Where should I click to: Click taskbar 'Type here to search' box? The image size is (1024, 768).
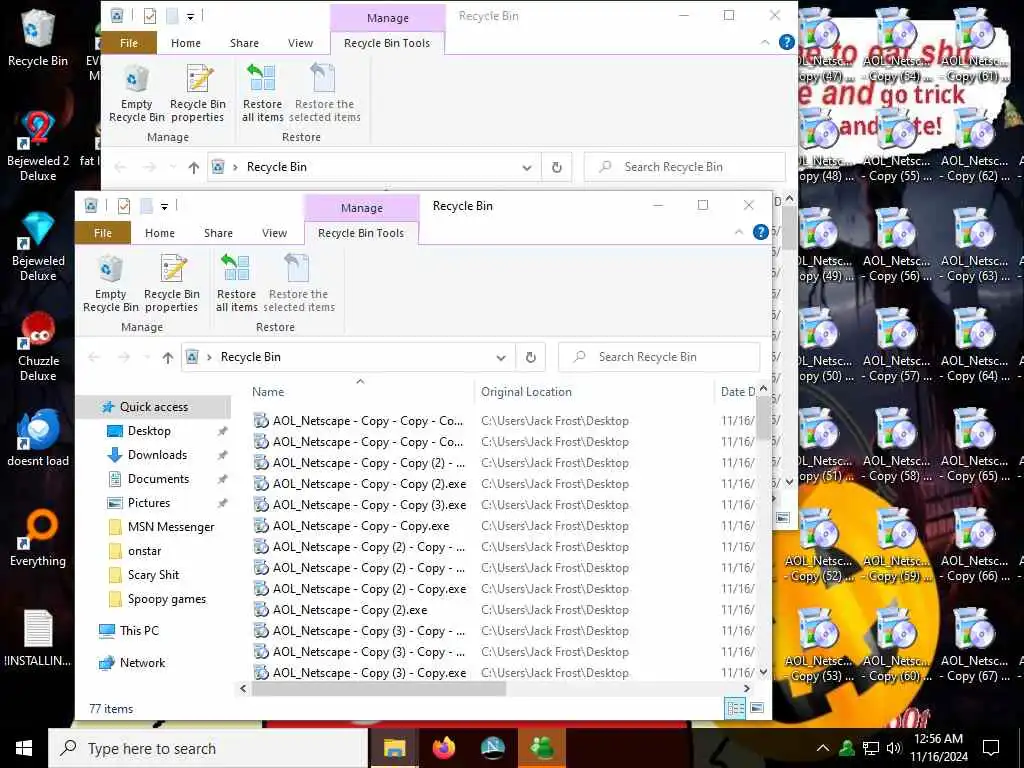[208, 748]
